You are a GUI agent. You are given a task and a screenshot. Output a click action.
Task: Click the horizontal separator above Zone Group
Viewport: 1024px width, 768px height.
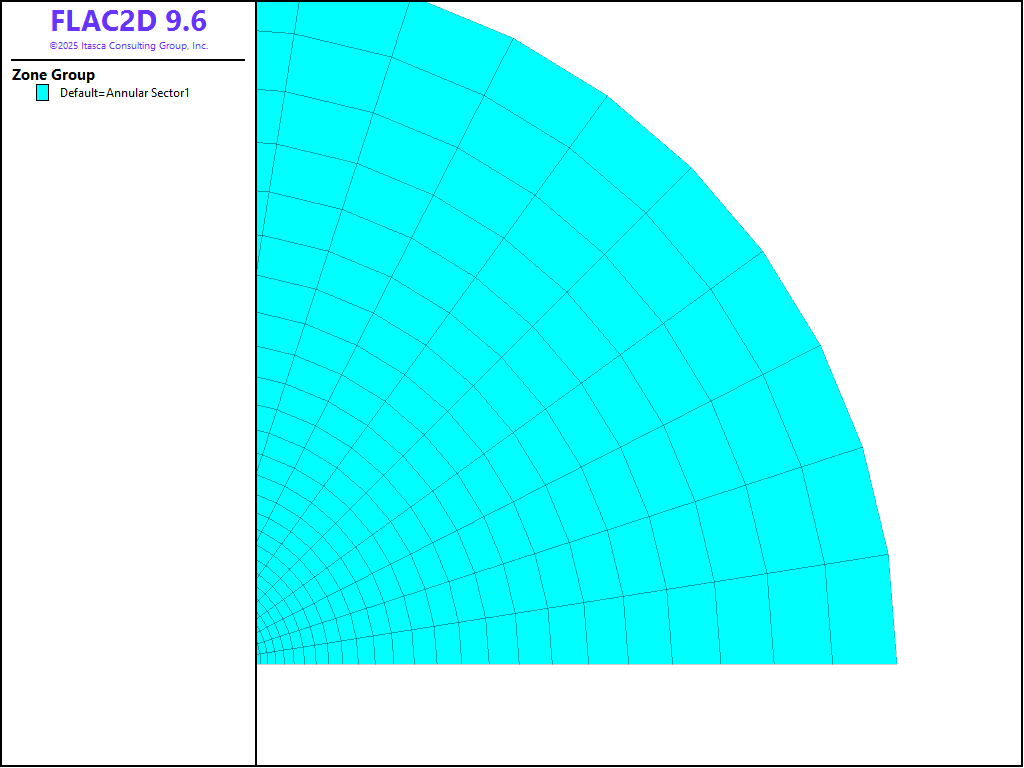pos(128,60)
